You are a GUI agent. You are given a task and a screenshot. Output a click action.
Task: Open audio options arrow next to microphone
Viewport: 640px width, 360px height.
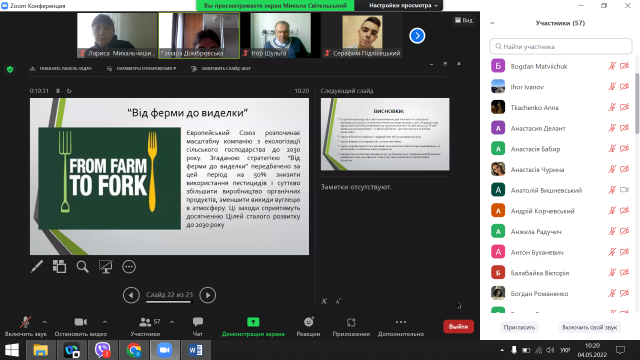tap(44, 322)
